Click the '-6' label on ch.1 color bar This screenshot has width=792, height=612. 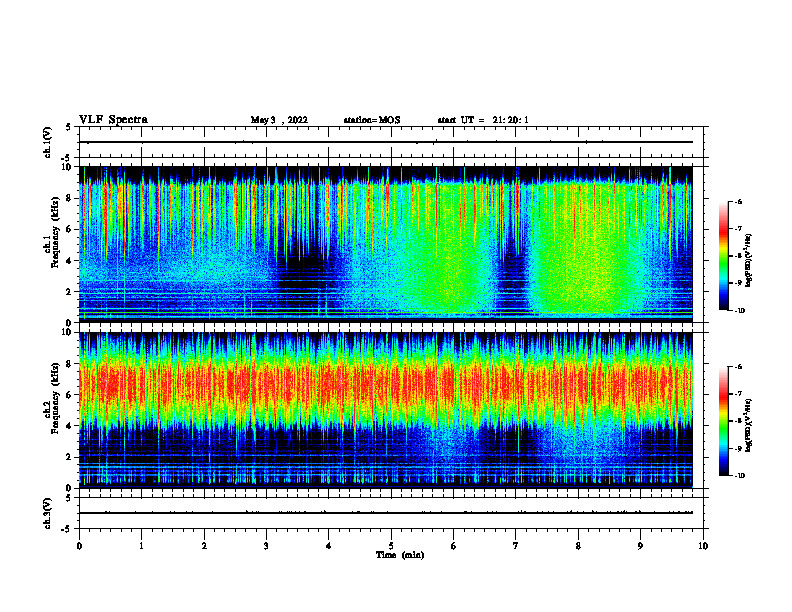(737, 202)
